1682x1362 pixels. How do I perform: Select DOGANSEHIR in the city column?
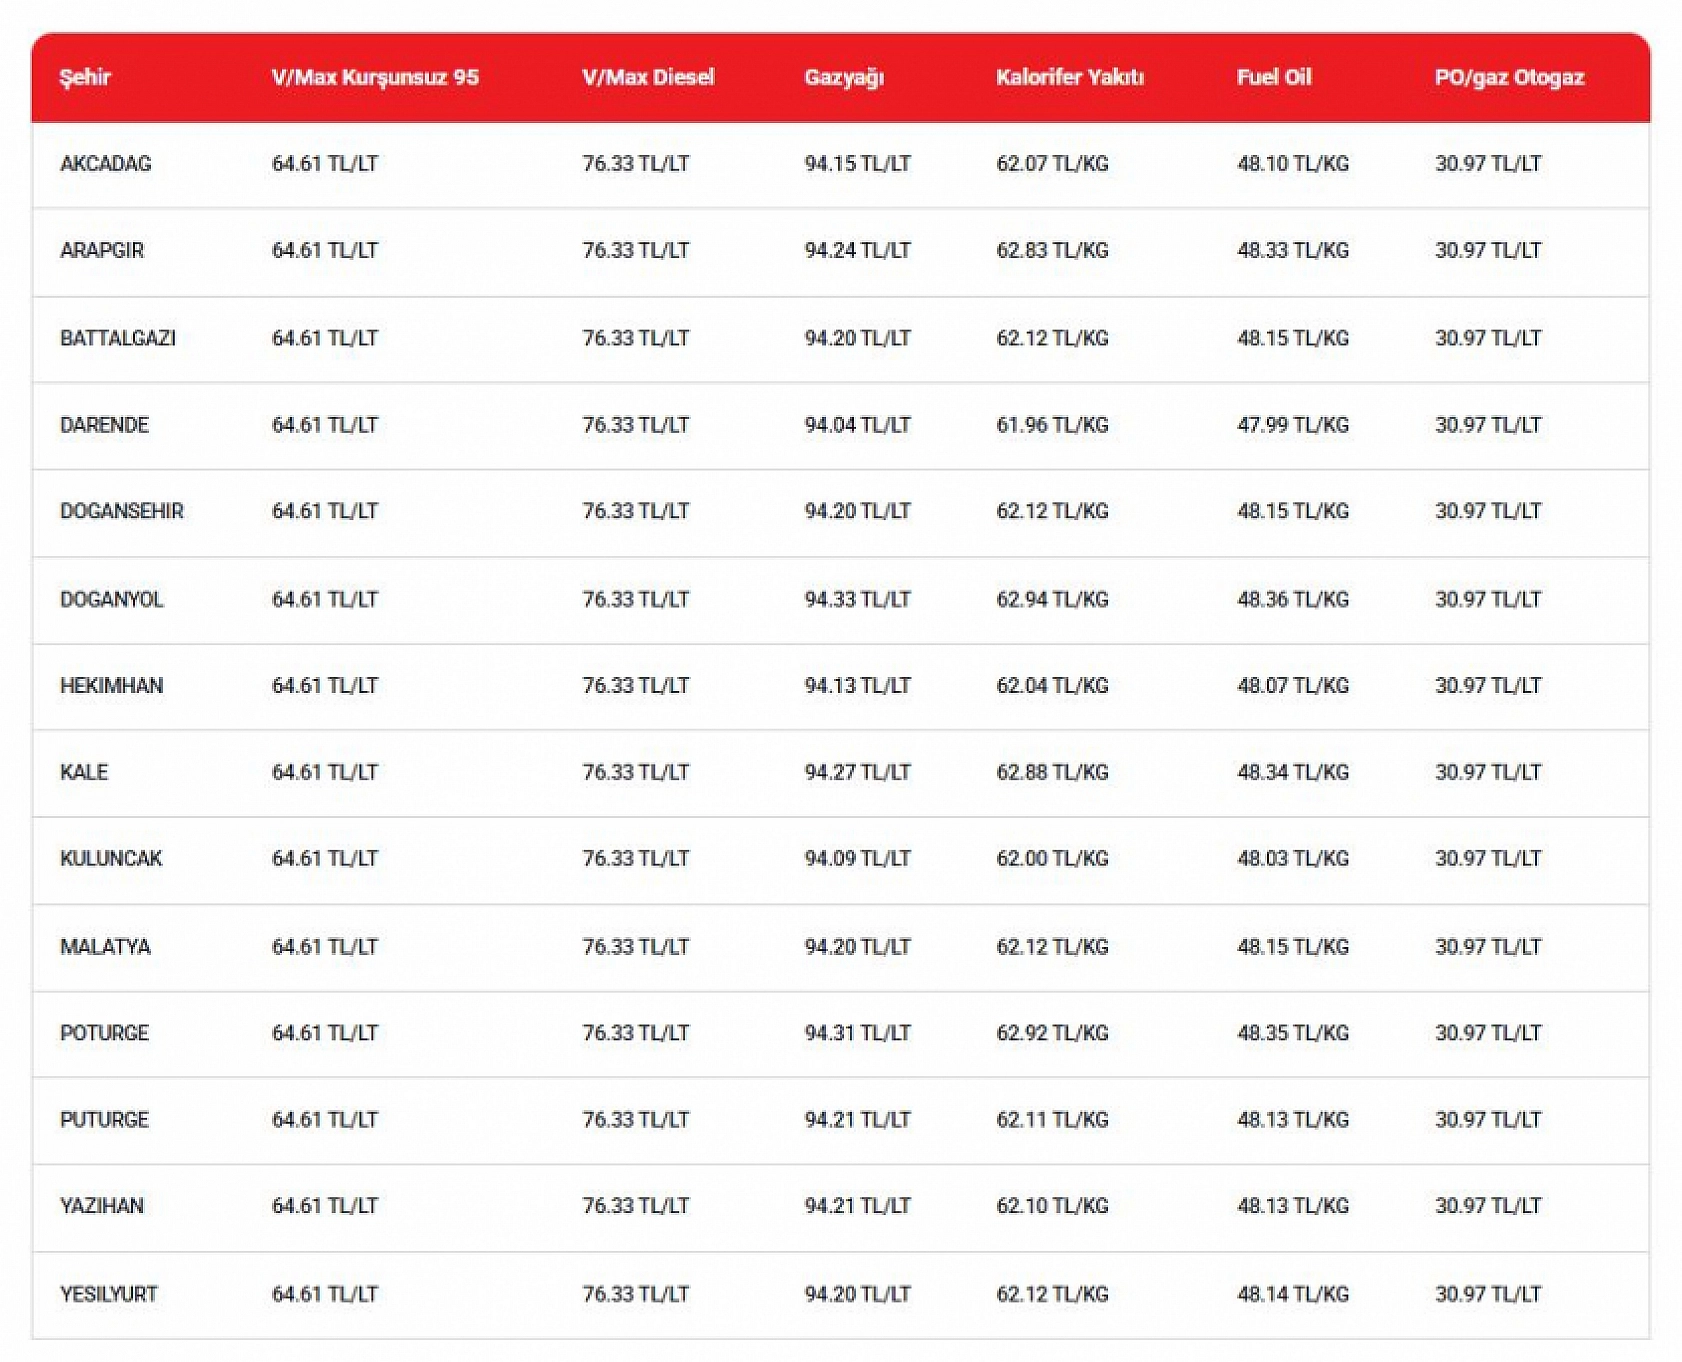point(122,511)
